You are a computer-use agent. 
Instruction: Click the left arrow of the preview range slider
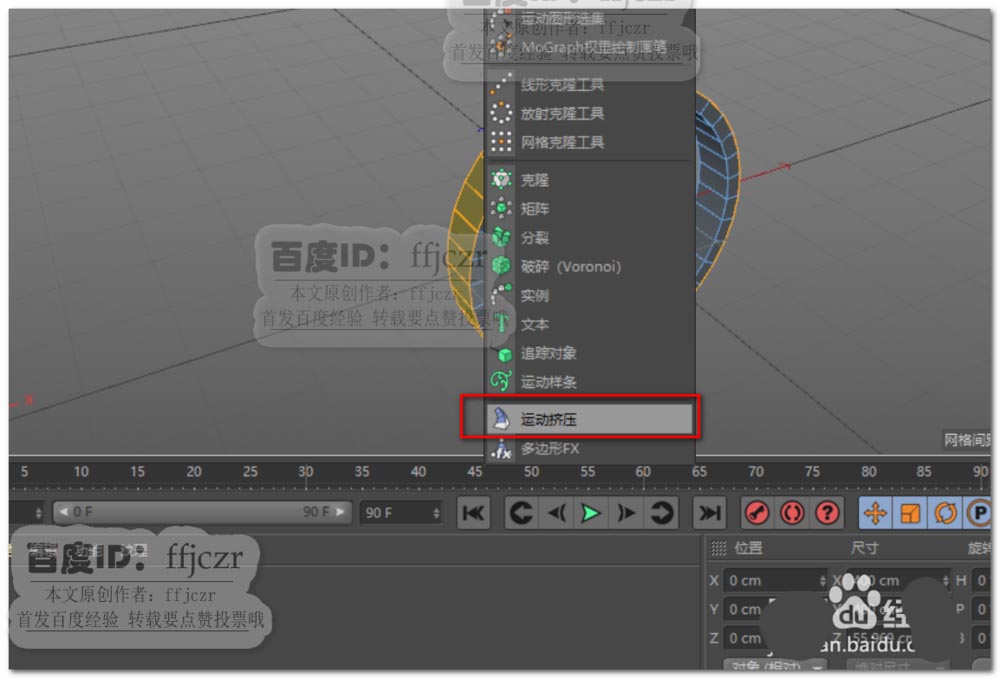tap(63, 512)
